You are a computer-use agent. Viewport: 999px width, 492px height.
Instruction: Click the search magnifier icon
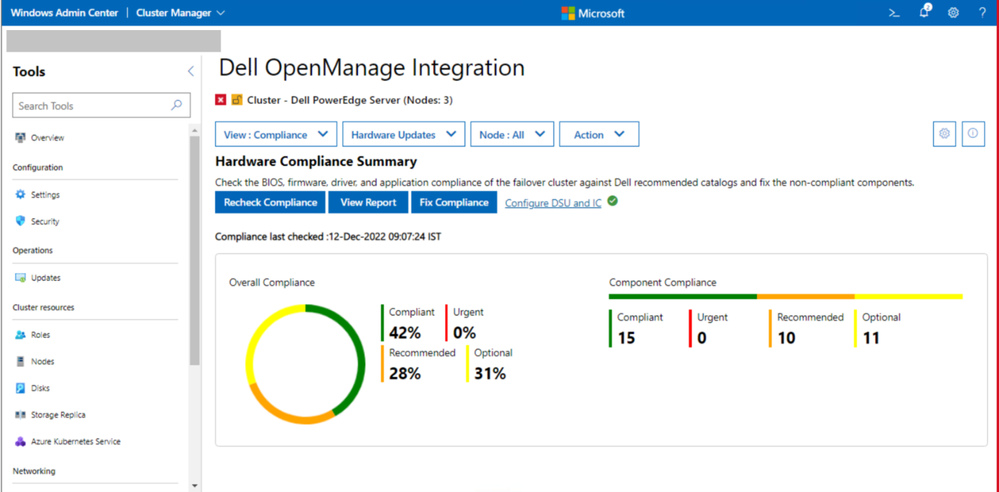(x=176, y=106)
